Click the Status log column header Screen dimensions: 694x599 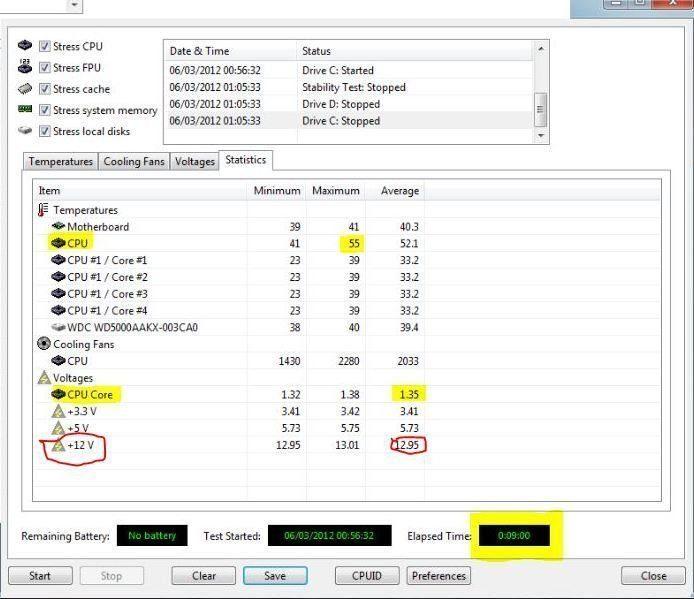coord(415,51)
